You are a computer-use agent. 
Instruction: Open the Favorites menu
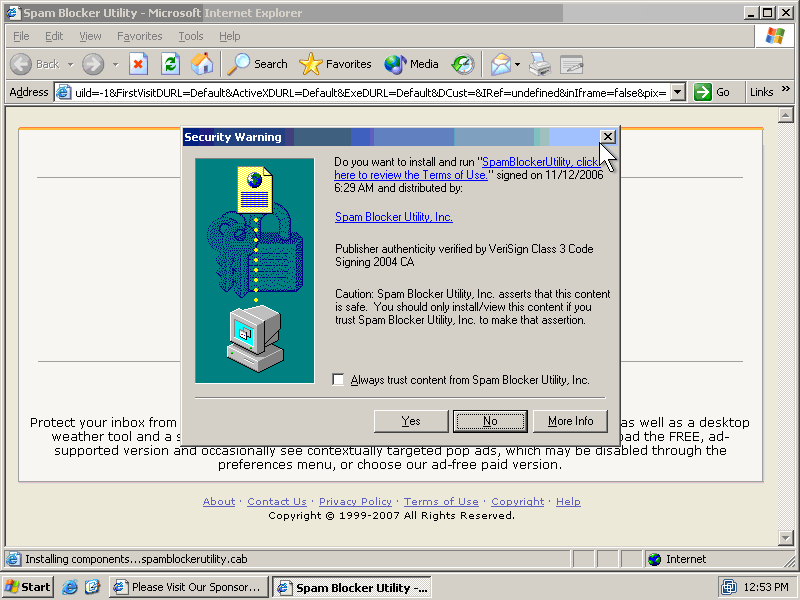coord(140,36)
